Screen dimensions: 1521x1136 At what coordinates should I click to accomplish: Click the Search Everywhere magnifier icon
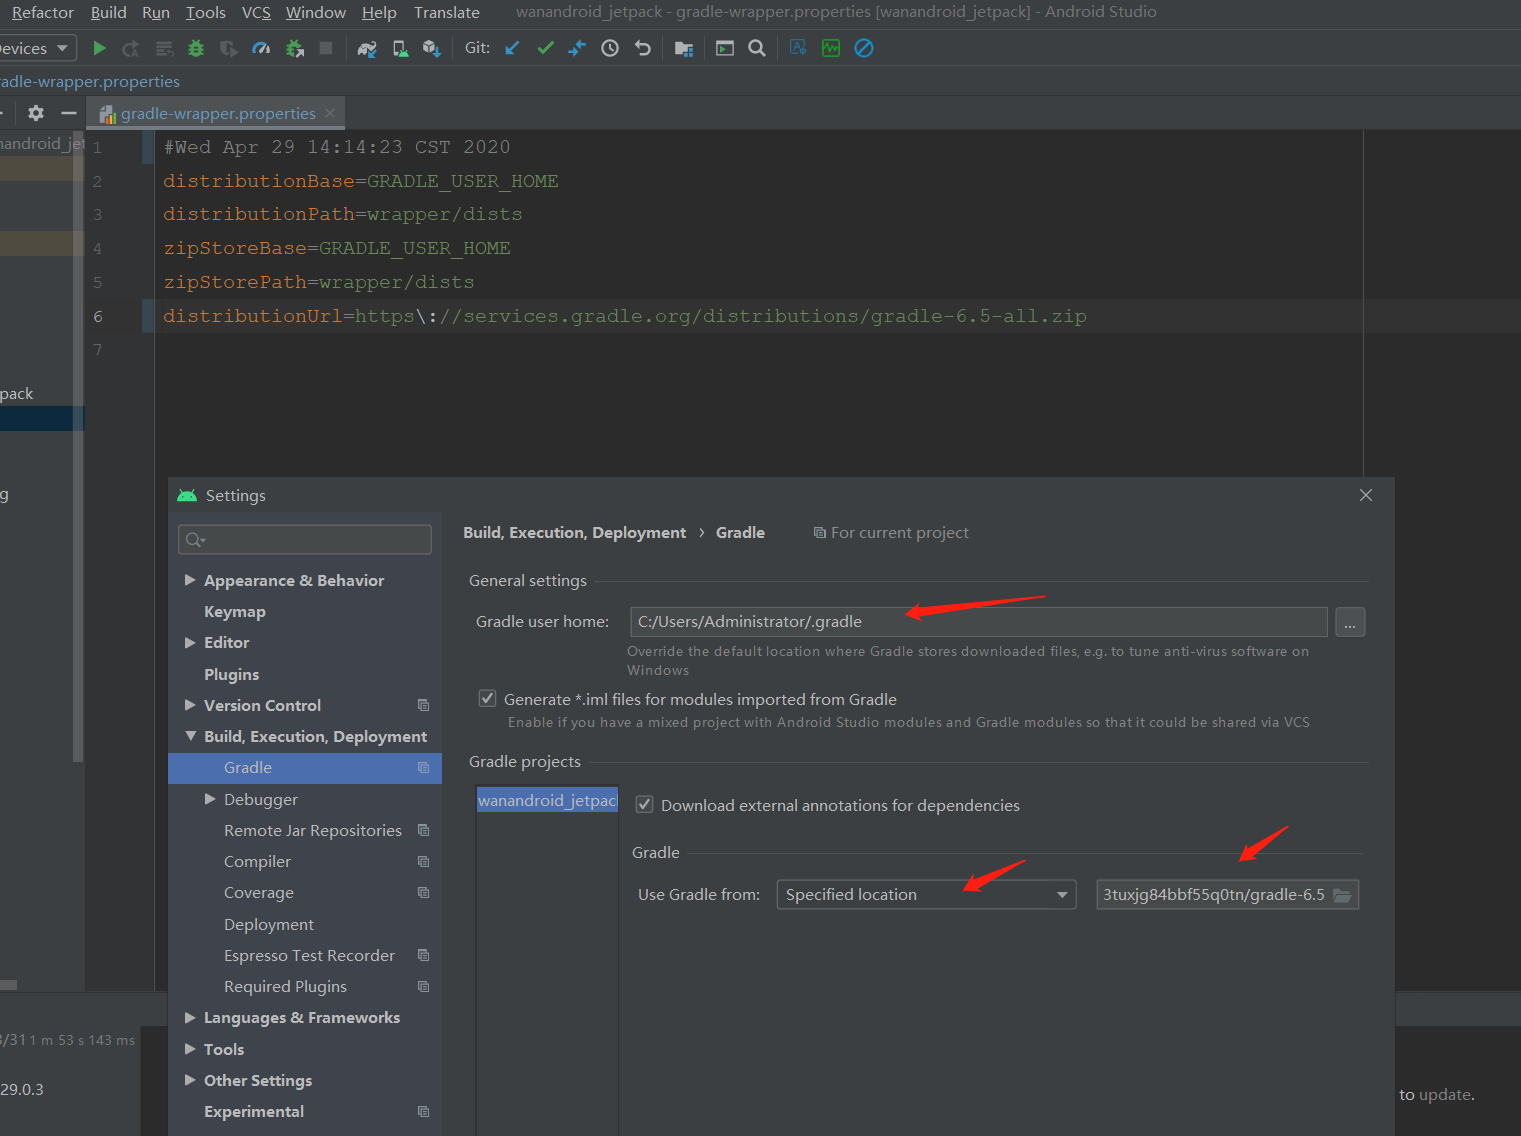click(x=757, y=48)
